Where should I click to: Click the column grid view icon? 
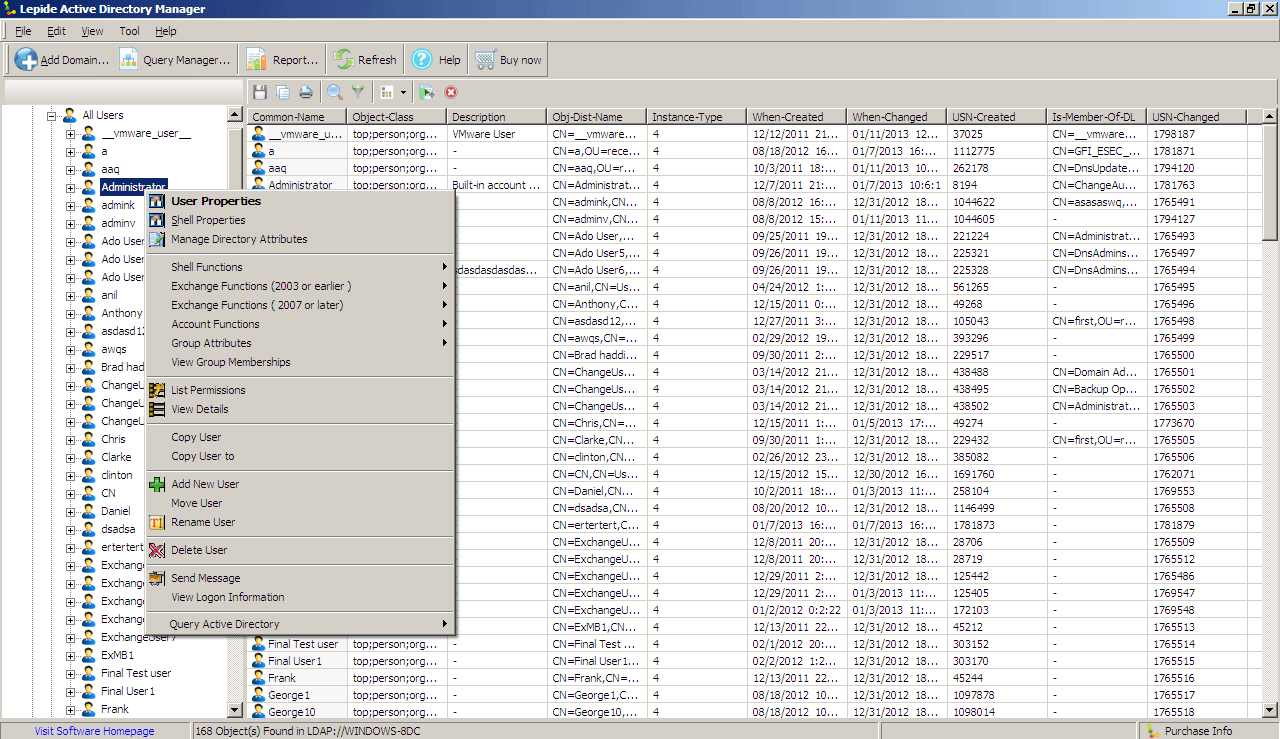[387, 92]
